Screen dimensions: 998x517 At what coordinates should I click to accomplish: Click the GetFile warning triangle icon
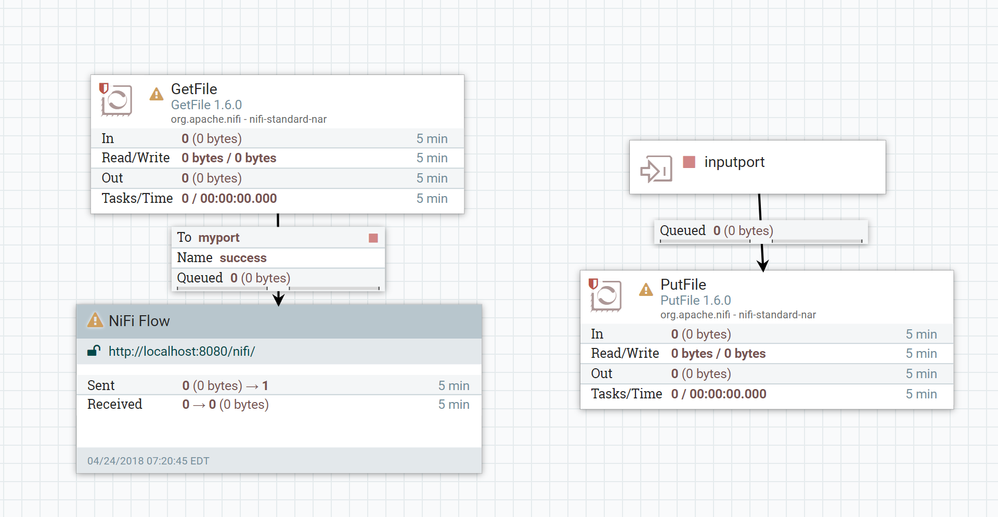(157, 94)
